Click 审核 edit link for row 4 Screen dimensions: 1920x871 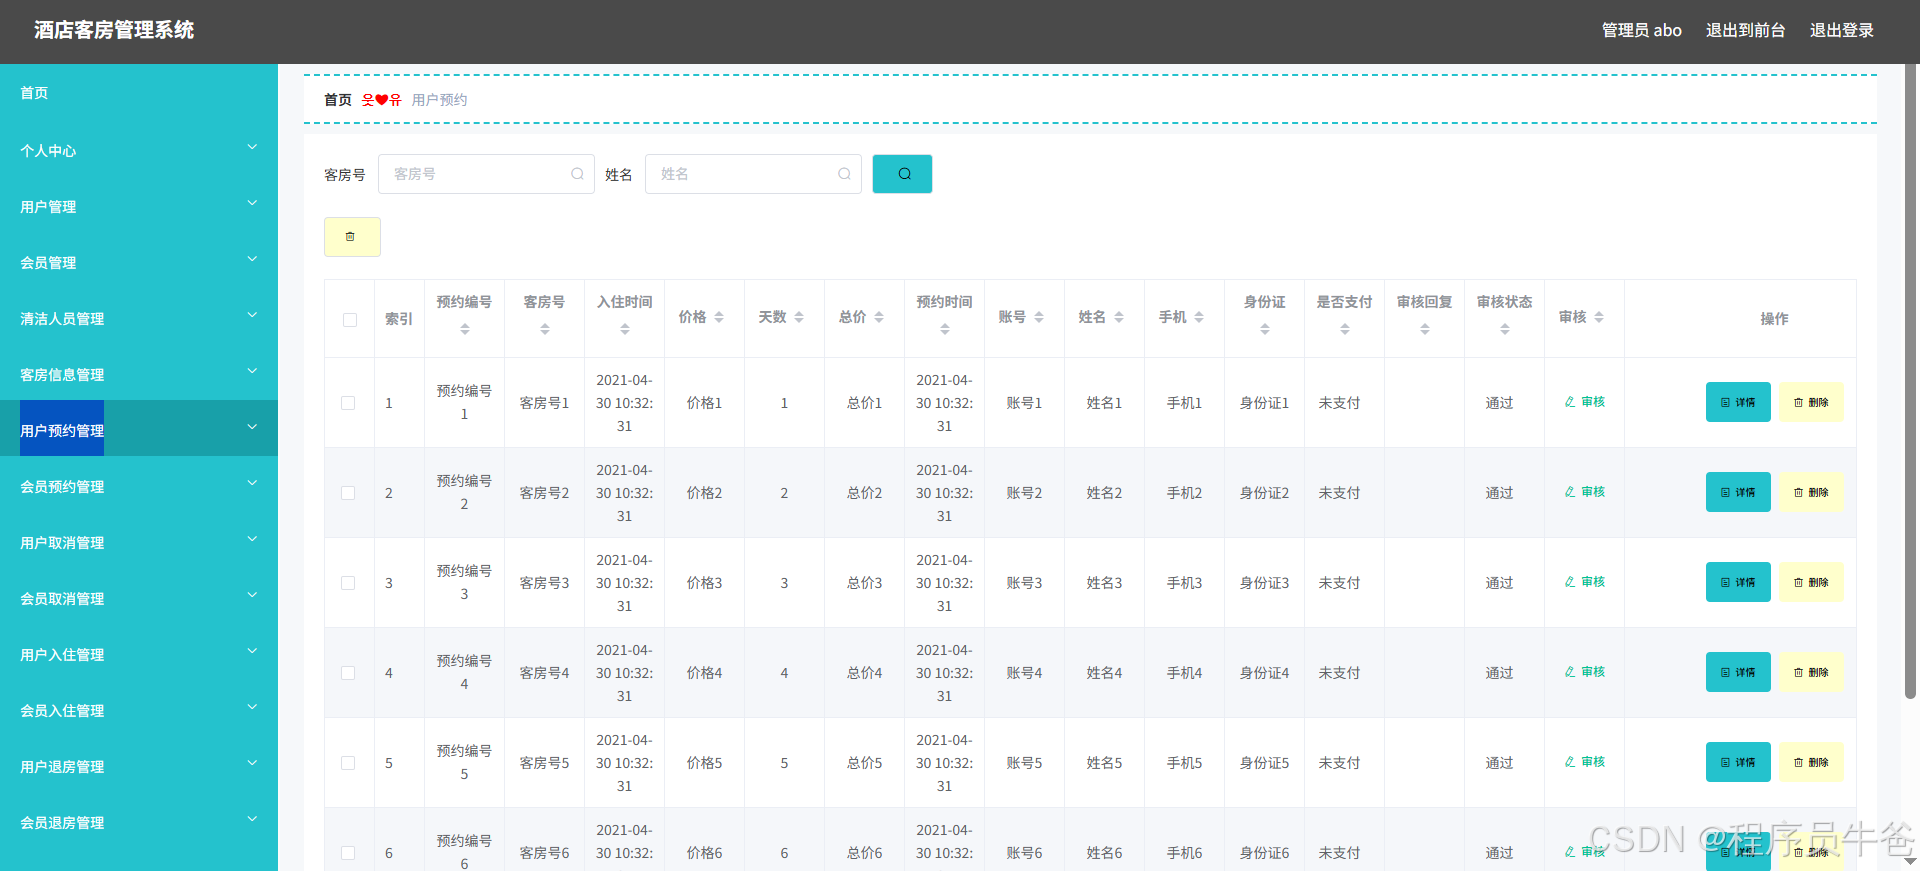[1585, 672]
